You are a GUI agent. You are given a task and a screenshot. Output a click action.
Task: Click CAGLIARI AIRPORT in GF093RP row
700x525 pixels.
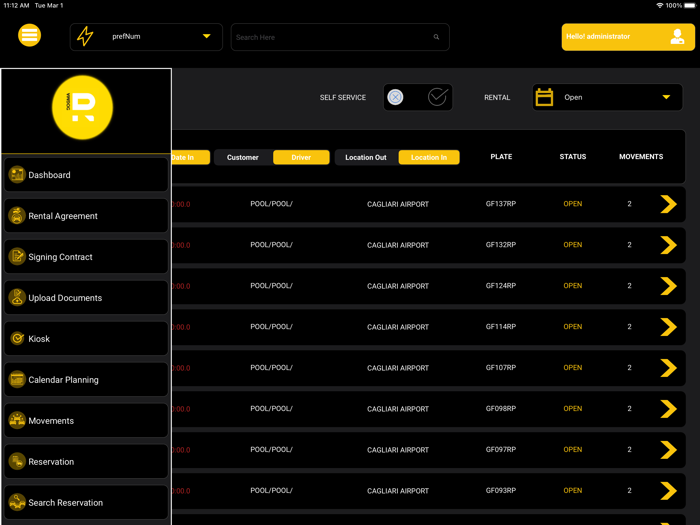(398, 491)
